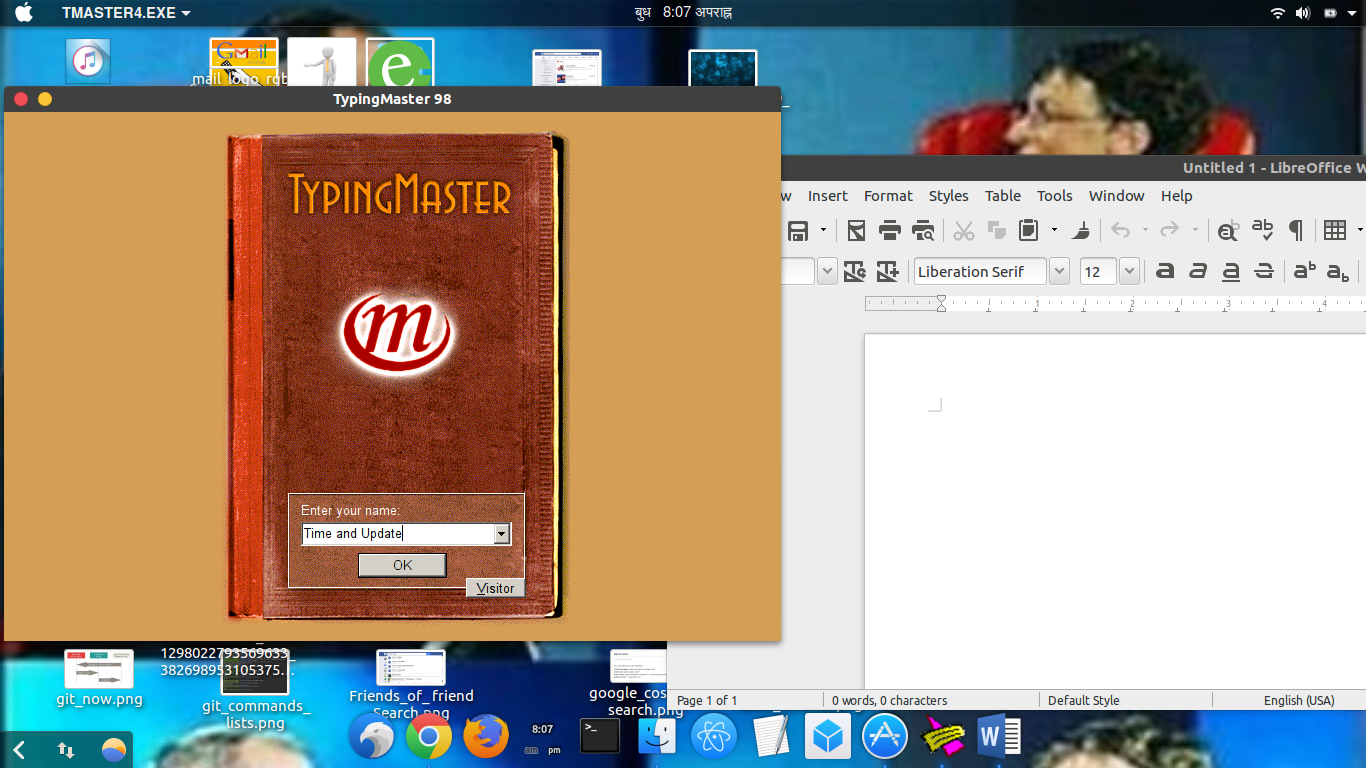Click the indent marker on the ruler
This screenshot has width=1366, height=768.
pos(941,303)
